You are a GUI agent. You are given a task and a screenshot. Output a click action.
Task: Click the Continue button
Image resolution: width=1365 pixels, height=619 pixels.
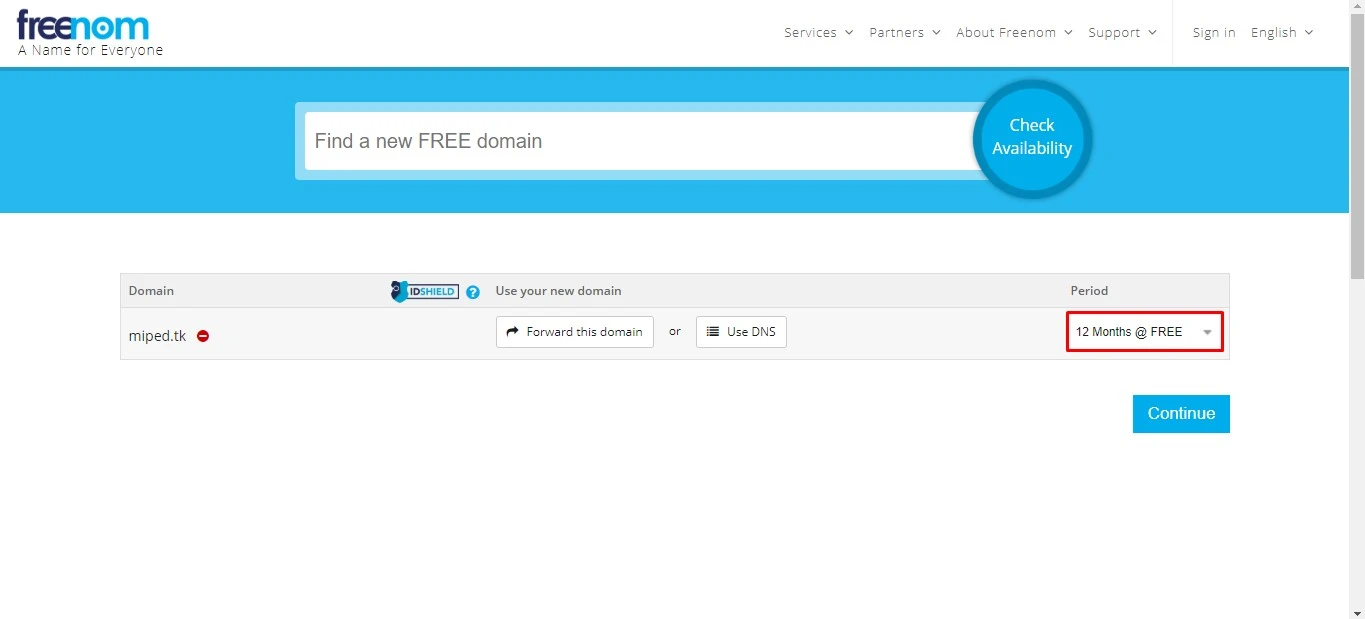pos(1181,414)
